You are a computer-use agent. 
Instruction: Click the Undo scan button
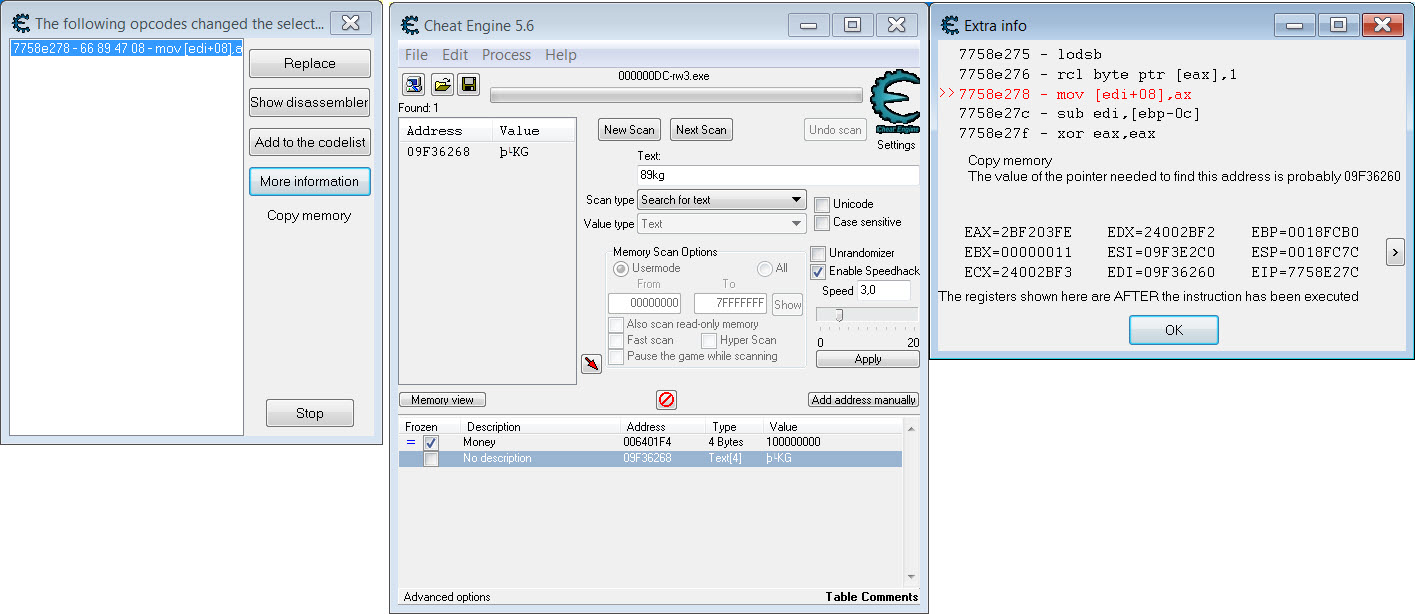point(835,129)
